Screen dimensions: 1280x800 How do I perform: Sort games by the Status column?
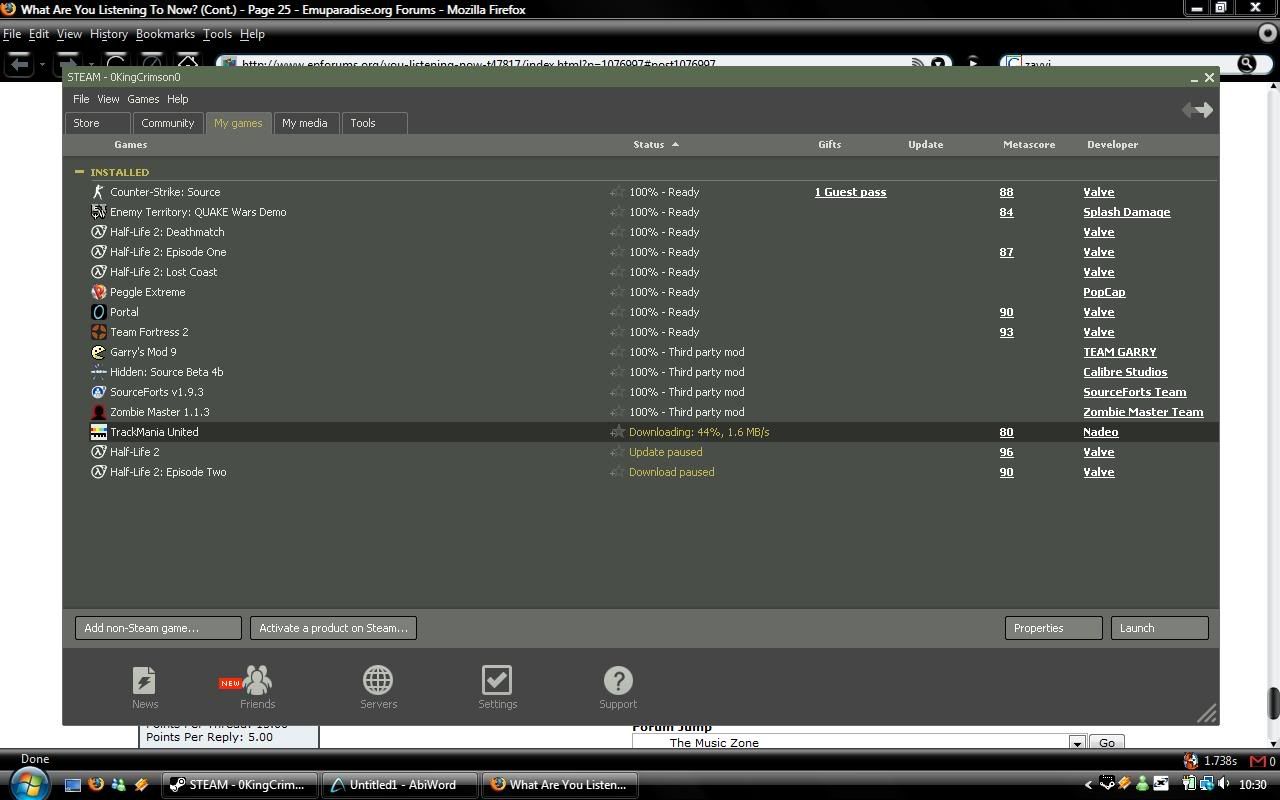coord(656,145)
